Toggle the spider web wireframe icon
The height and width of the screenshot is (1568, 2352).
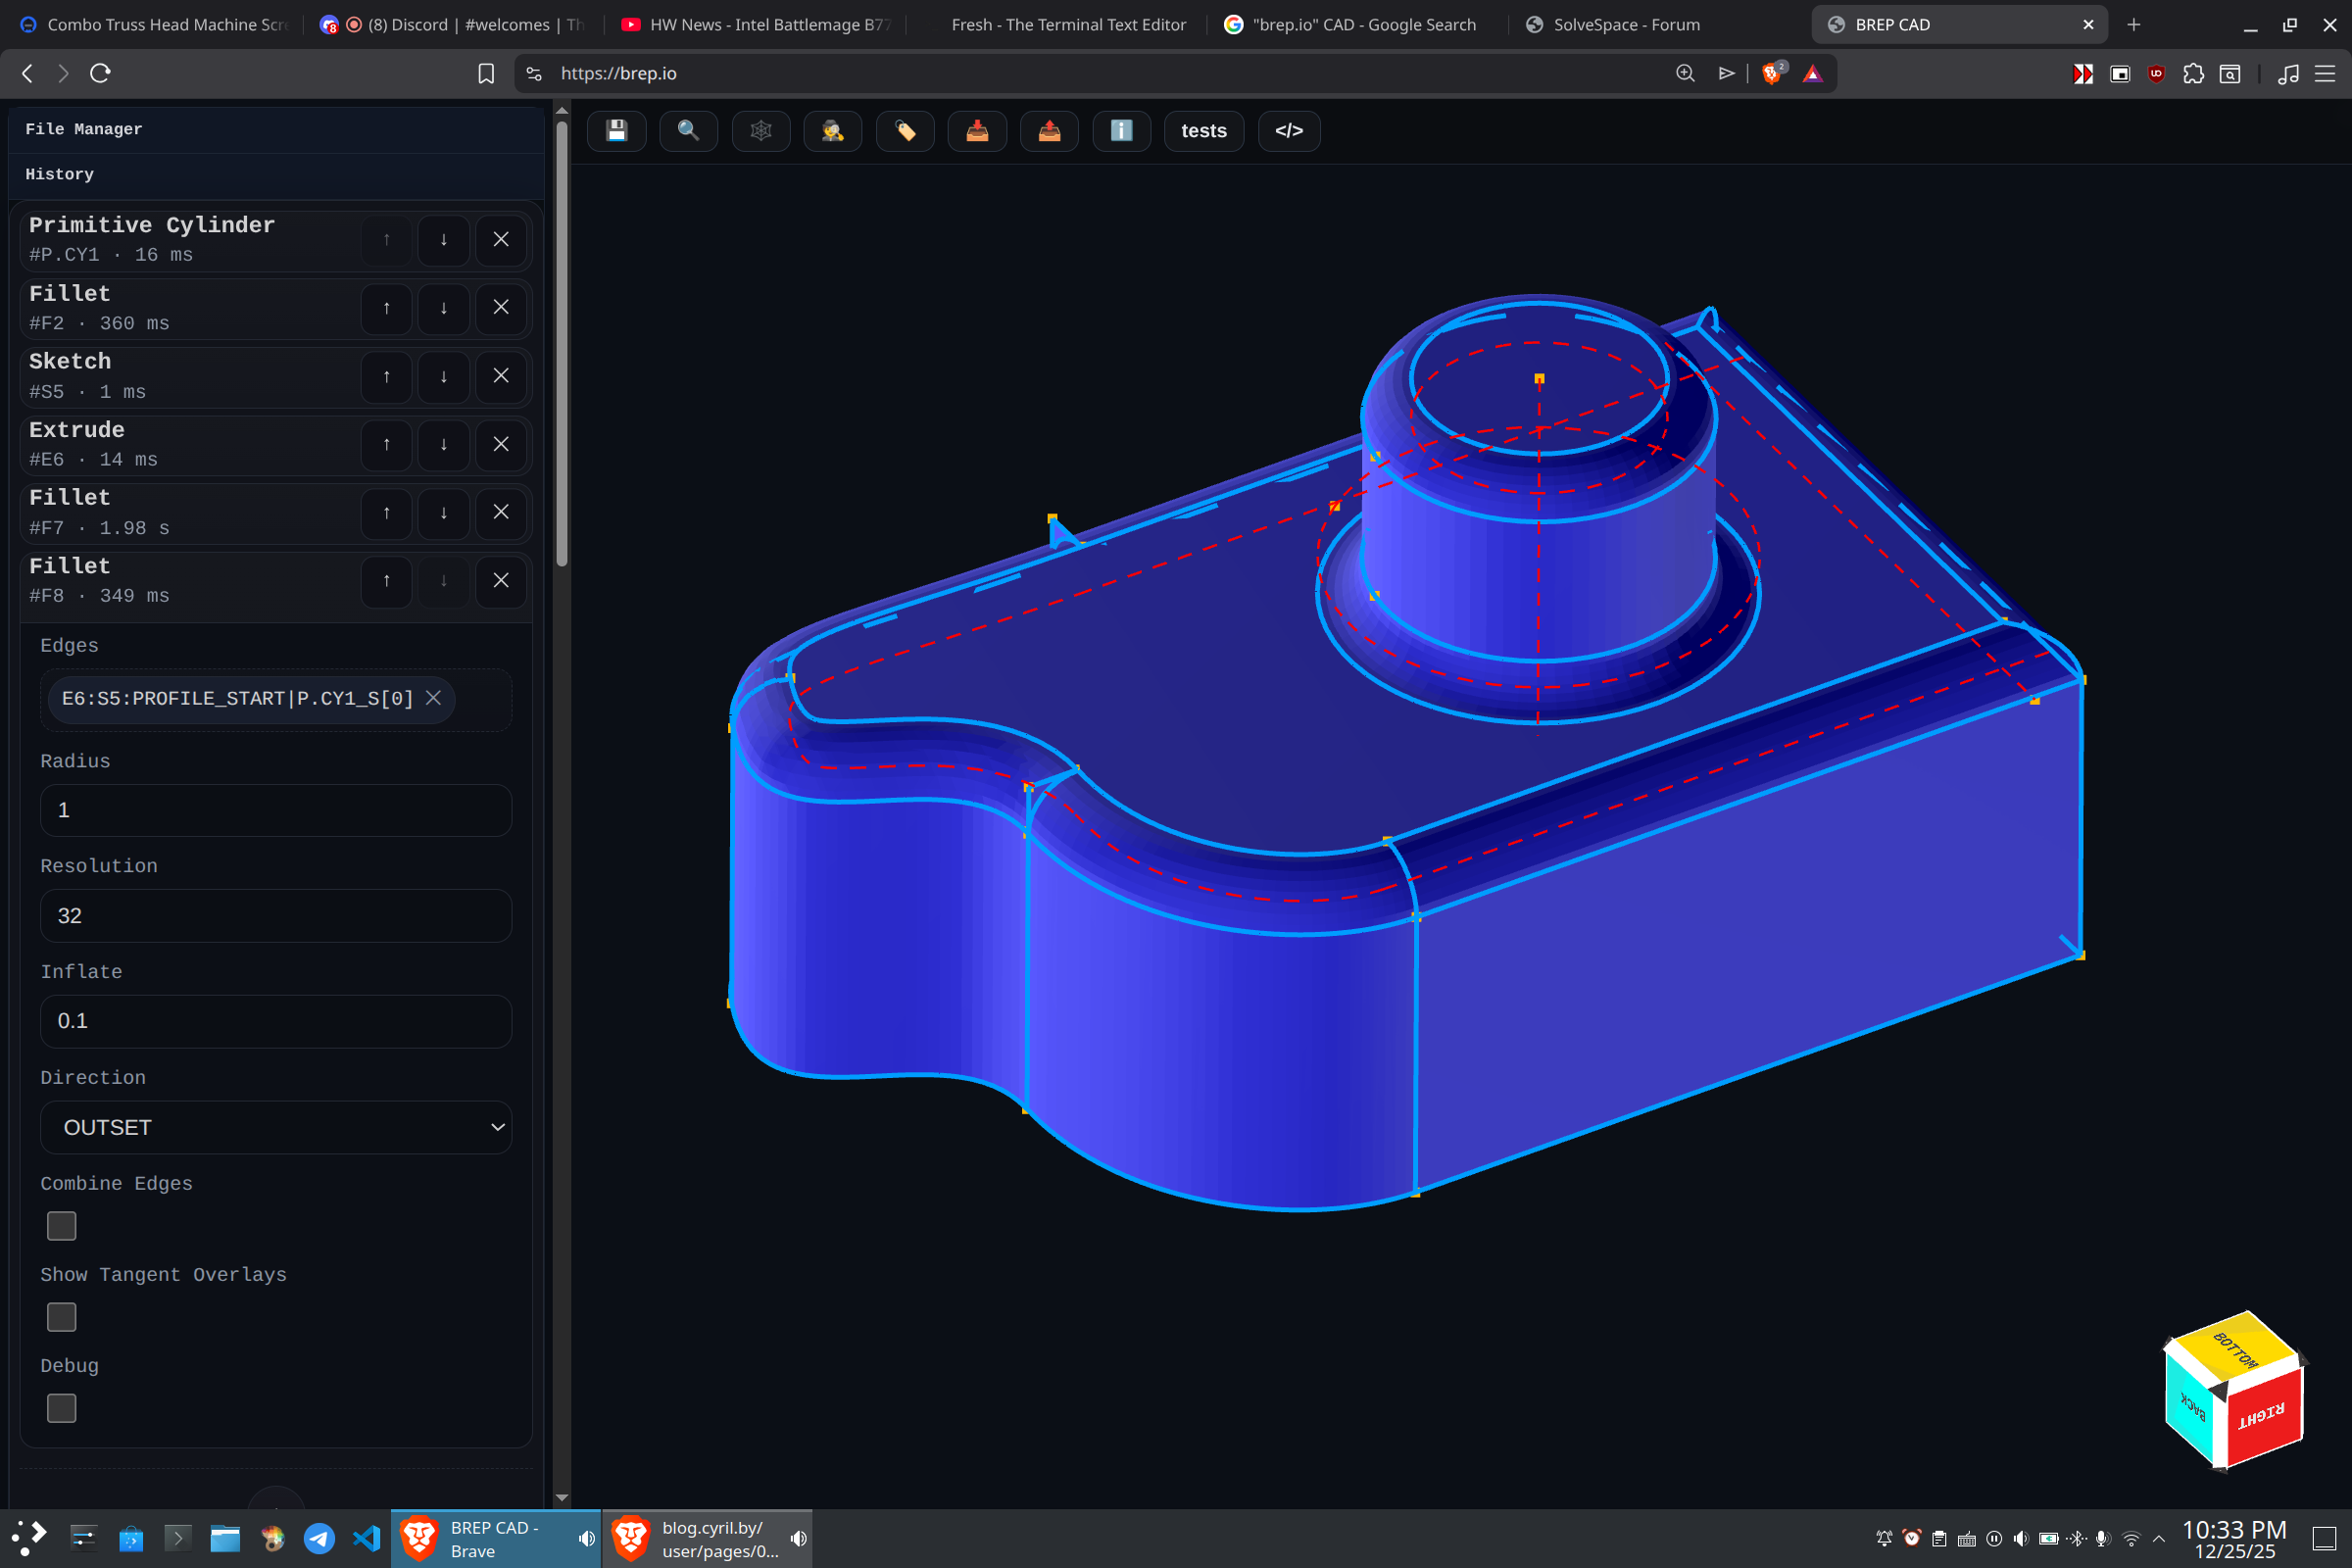(x=760, y=131)
